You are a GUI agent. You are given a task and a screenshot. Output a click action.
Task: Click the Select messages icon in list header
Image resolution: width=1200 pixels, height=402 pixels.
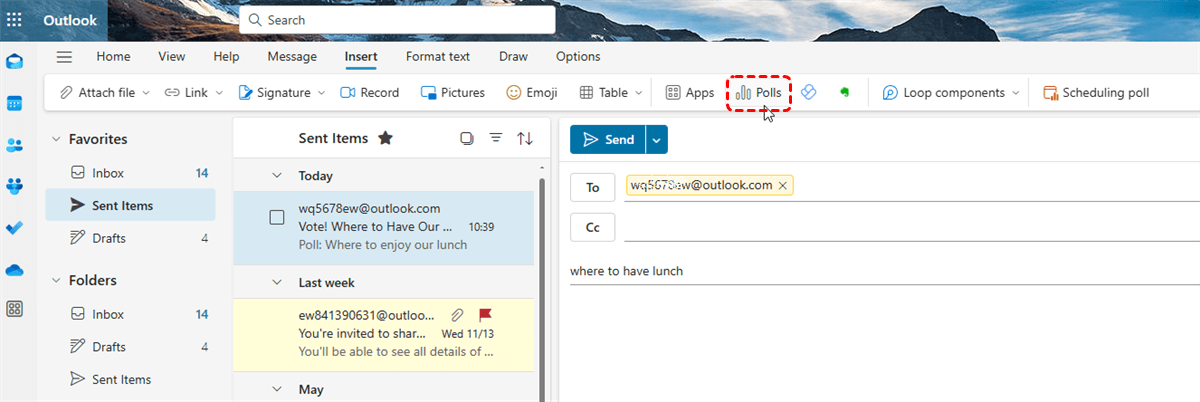[x=466, y=138]
